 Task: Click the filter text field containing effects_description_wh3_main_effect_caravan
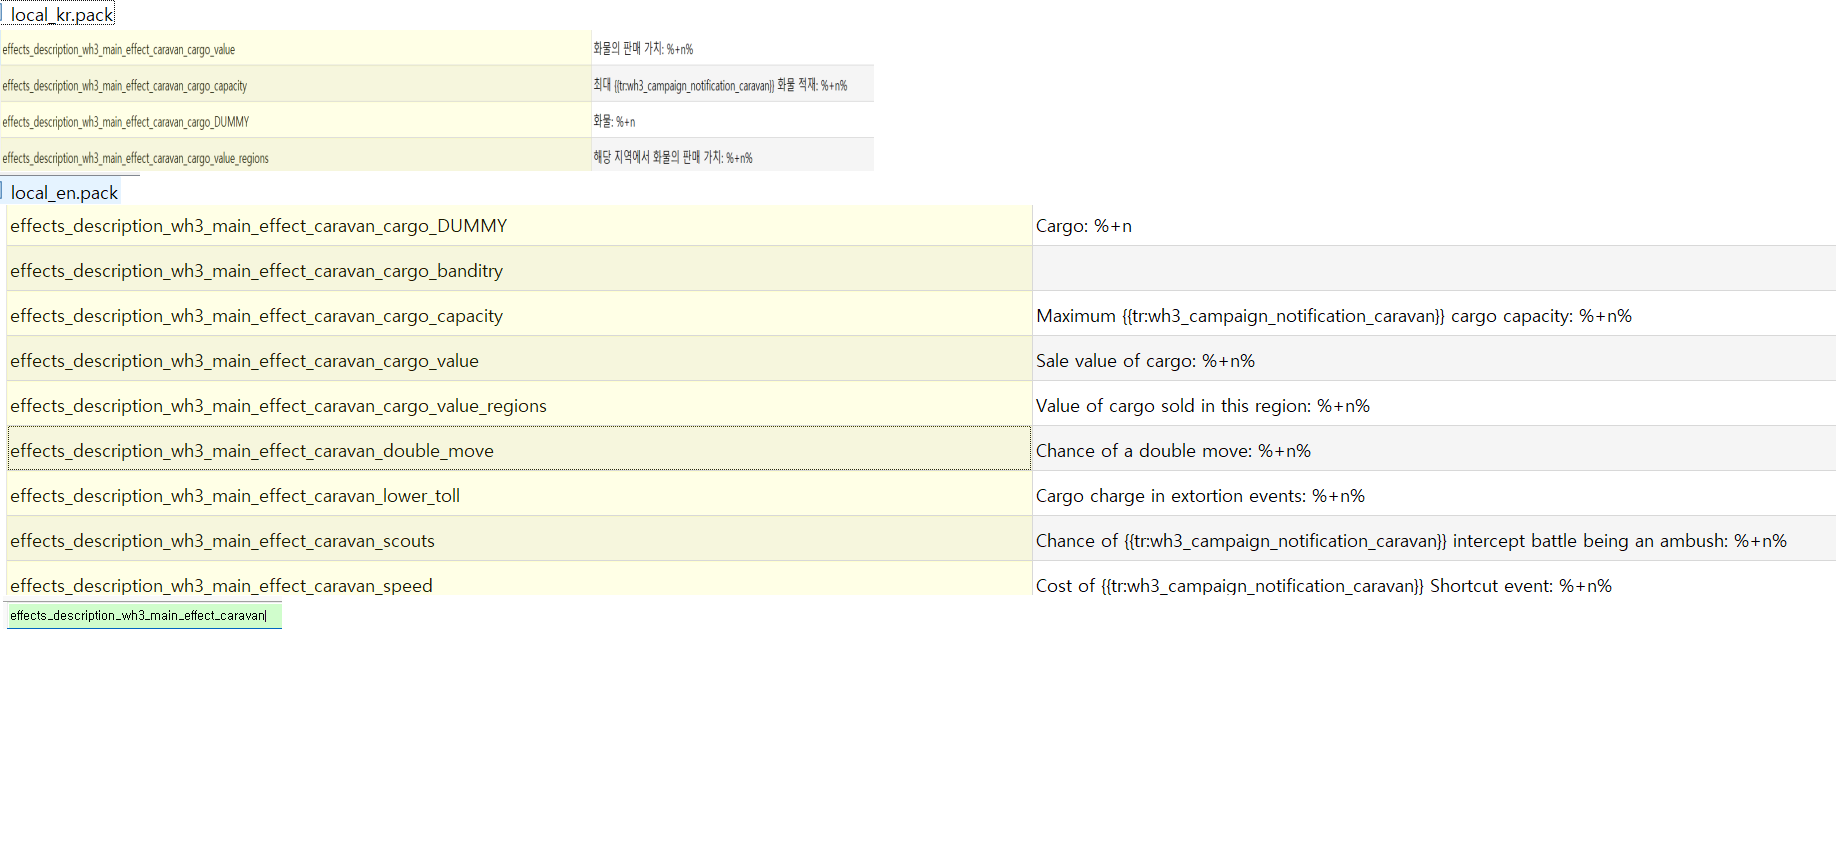[143, 616]
